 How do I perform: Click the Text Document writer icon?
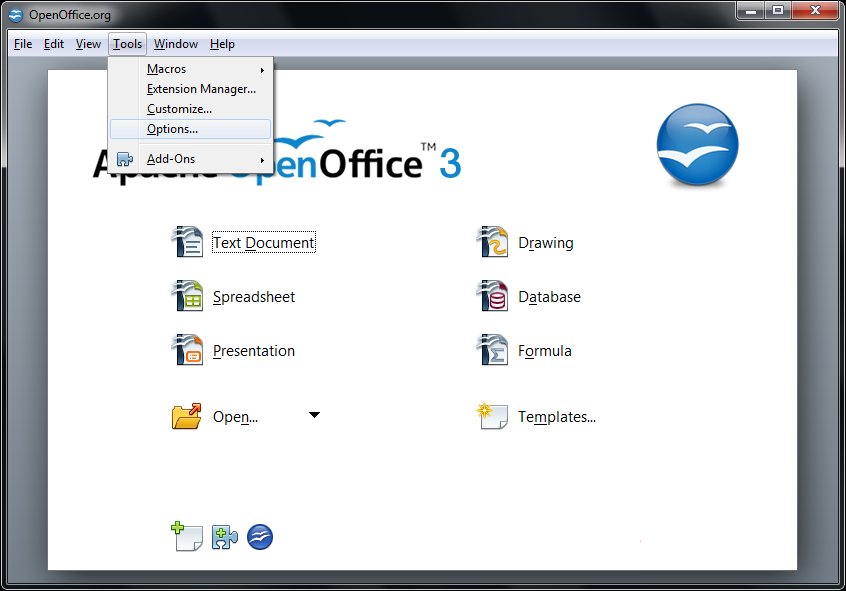pyautogui.click(x=187, y=242)
